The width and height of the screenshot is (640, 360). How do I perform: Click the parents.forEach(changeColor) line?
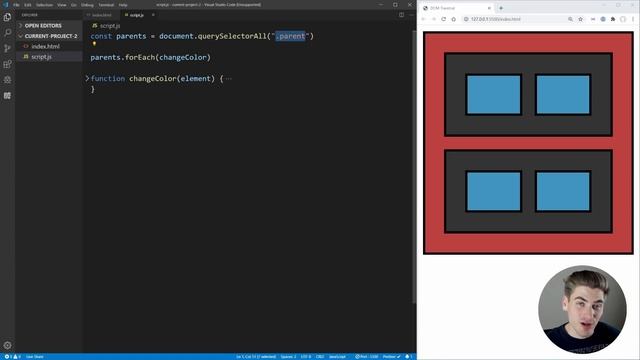pyautogui.click(x=151, y=57)
